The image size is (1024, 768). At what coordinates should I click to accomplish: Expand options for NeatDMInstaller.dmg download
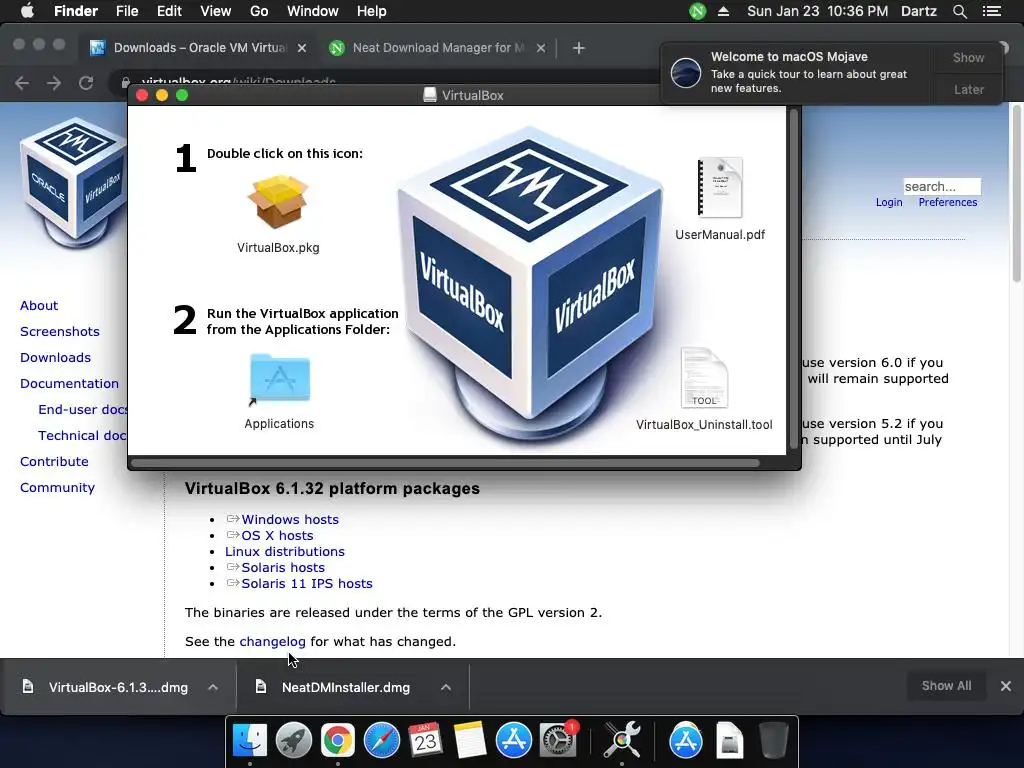pos(445,687)
